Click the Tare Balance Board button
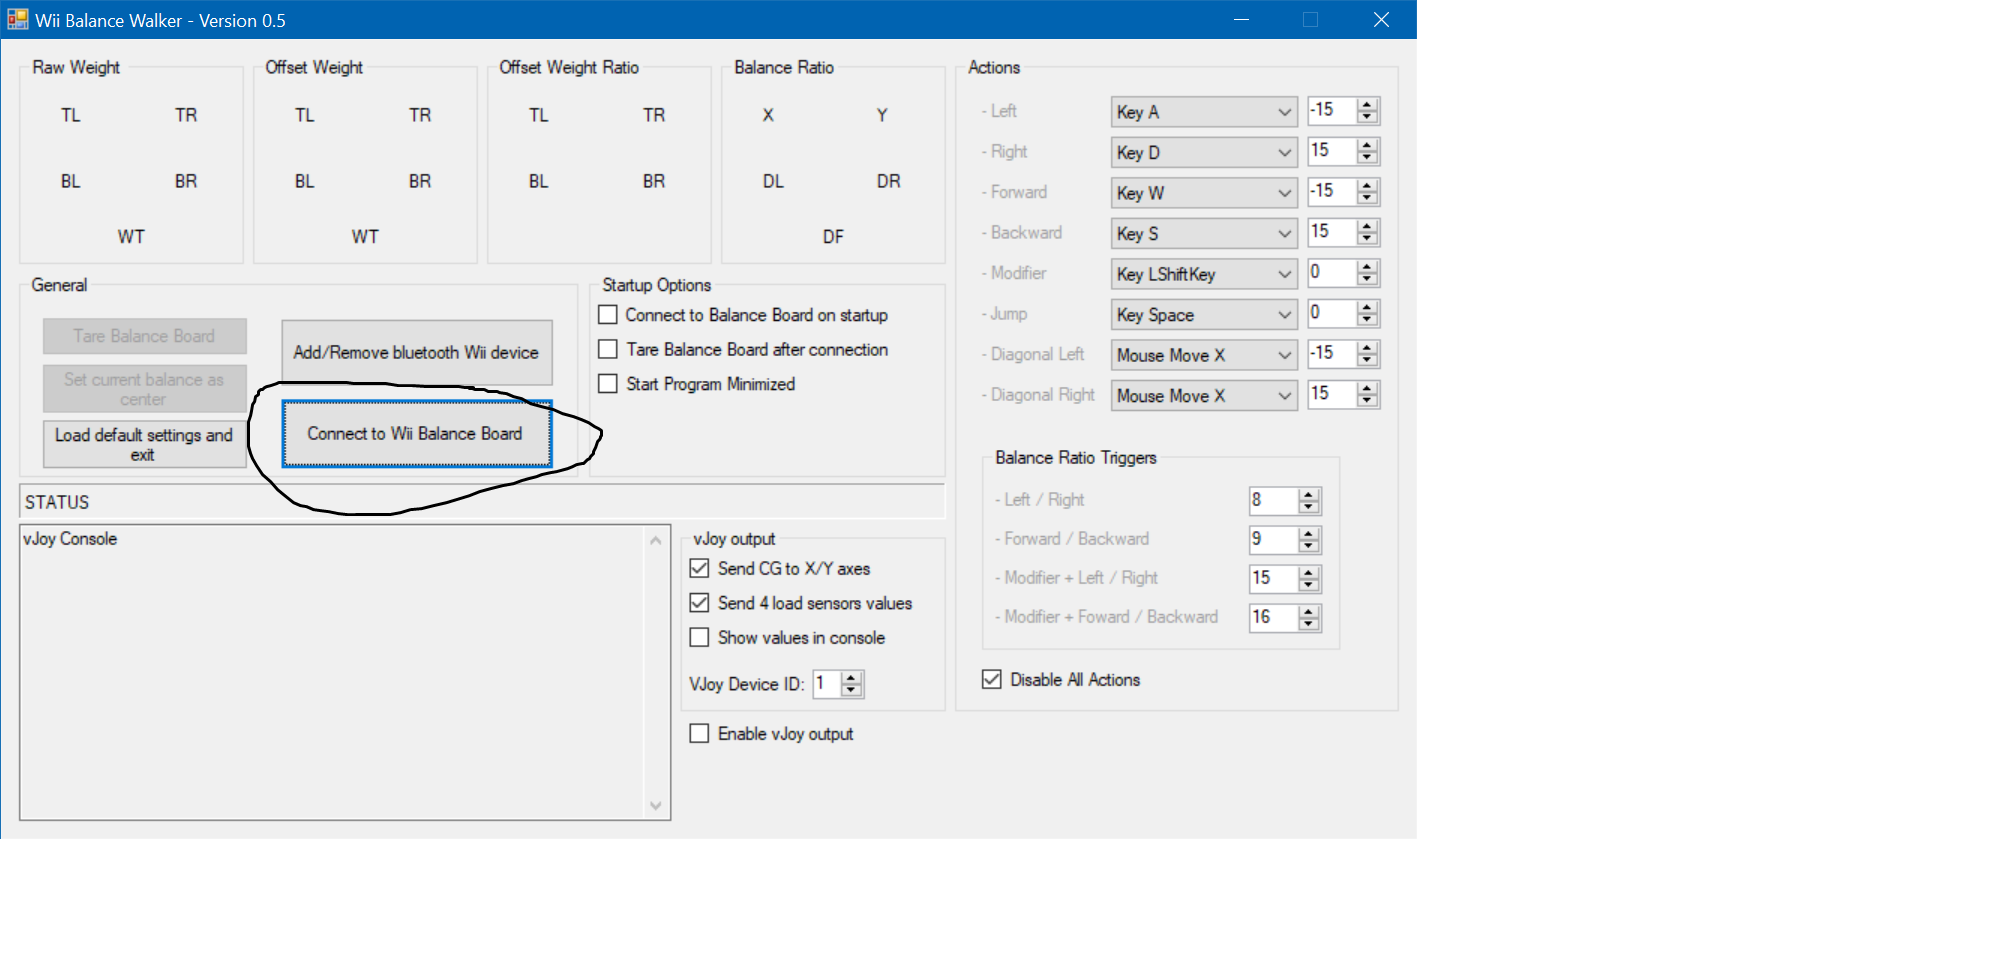2000x976 pixels. tap(144, 336)
